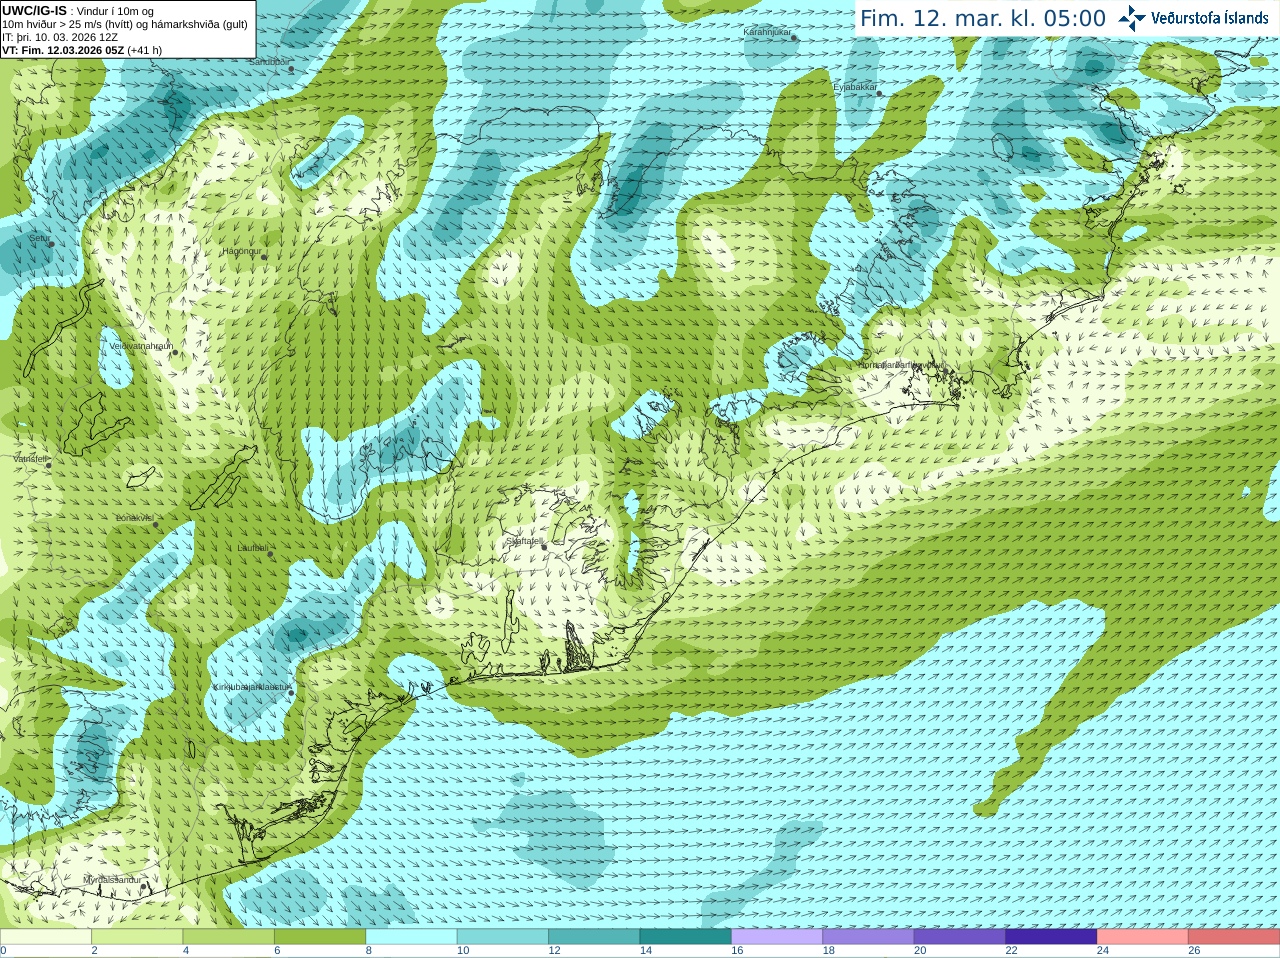Click the 4–6 m/s green legend swatch
Viewport: 1280px width, 958px height.
[x=229, y=937]
